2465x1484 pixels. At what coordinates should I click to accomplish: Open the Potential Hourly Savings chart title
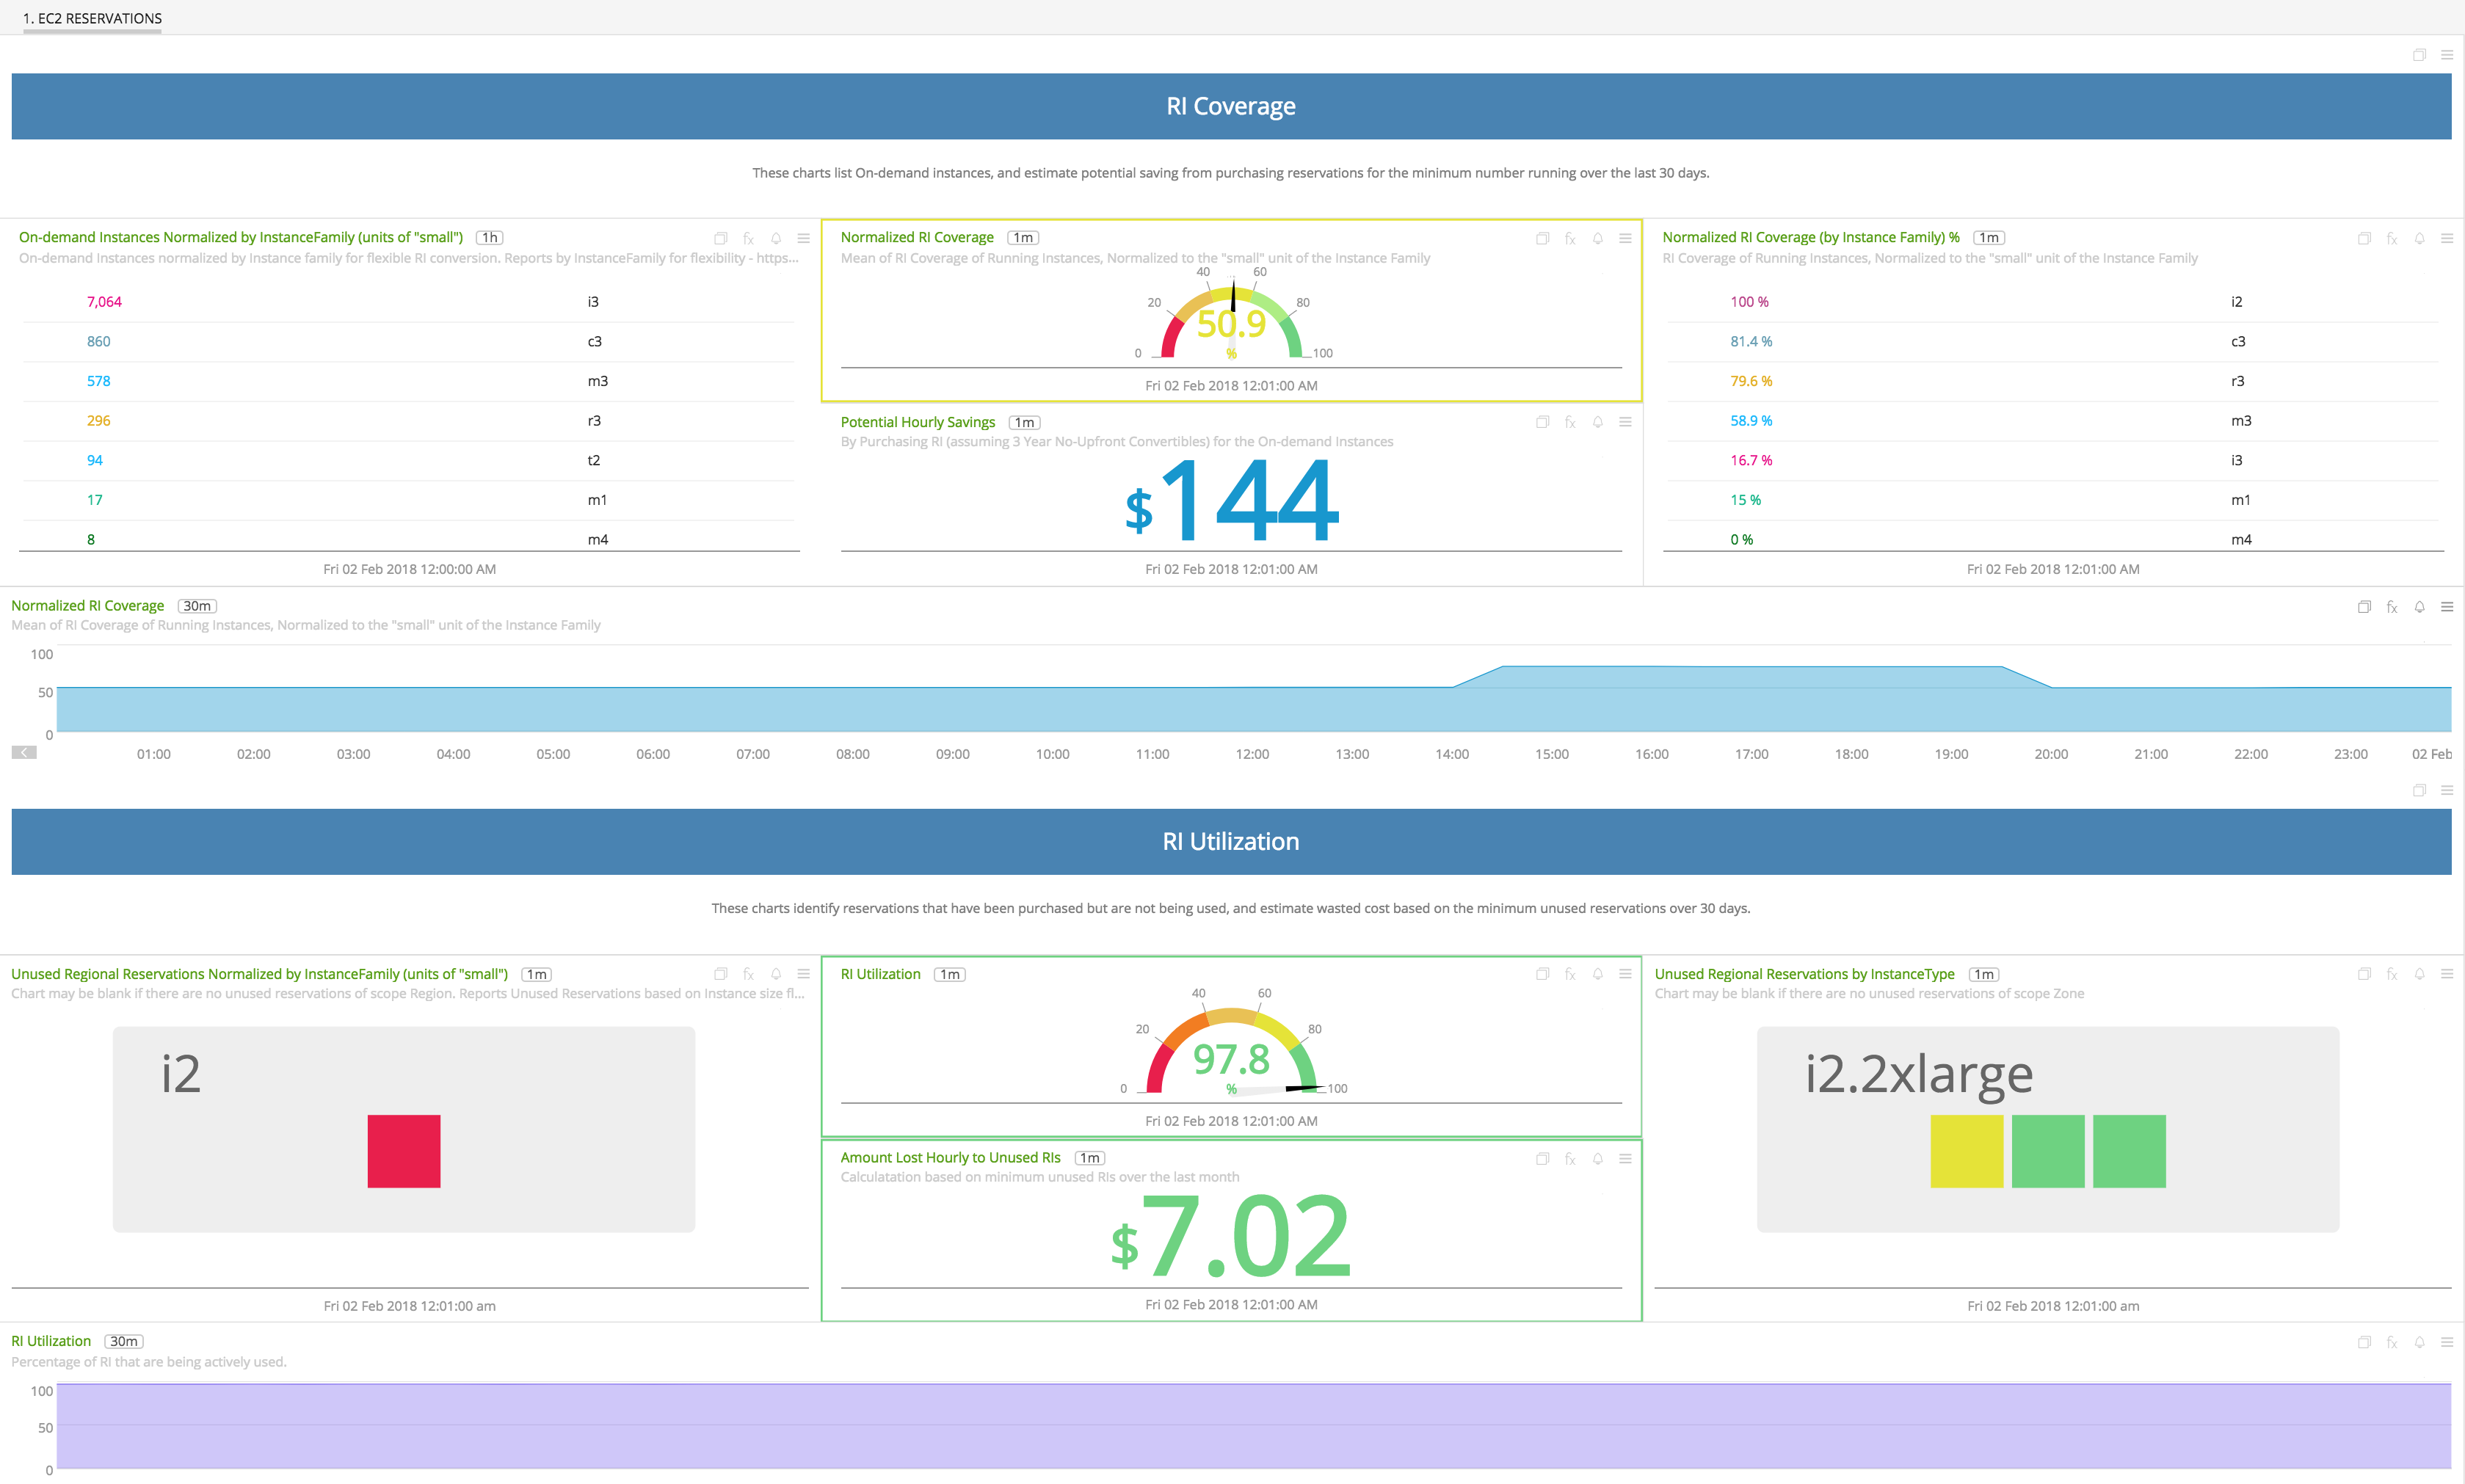click(917, 422)
